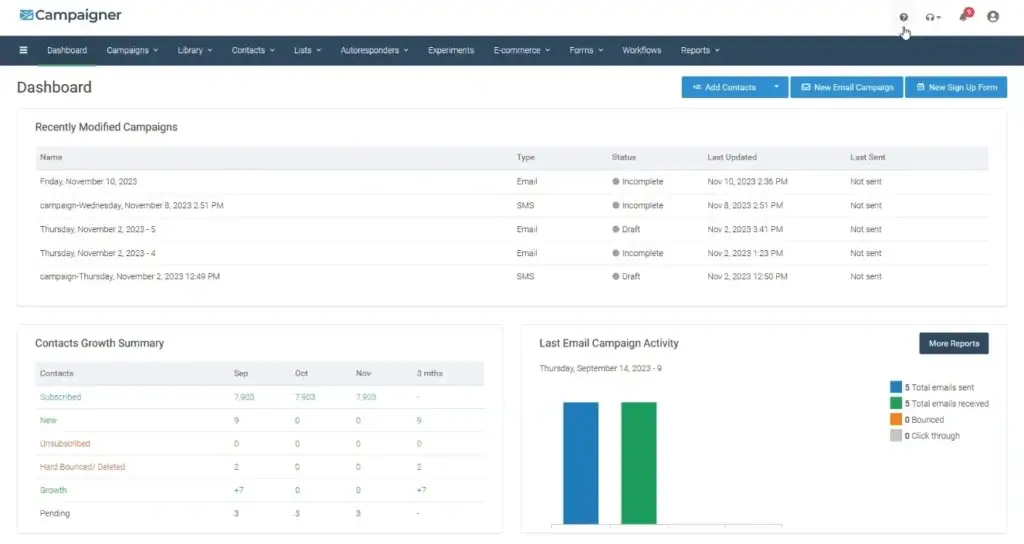Click the blue Total emails sent legend swatch

(x=895, y=387)
